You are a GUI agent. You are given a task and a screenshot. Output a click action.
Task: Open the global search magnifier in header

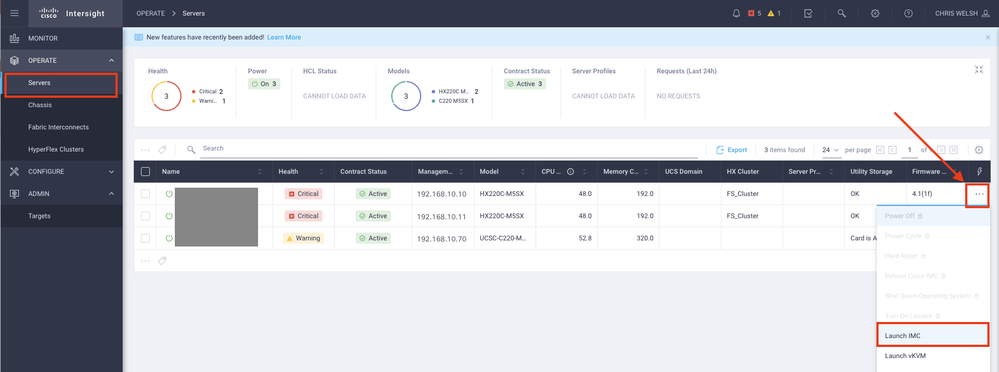(842, 13)
